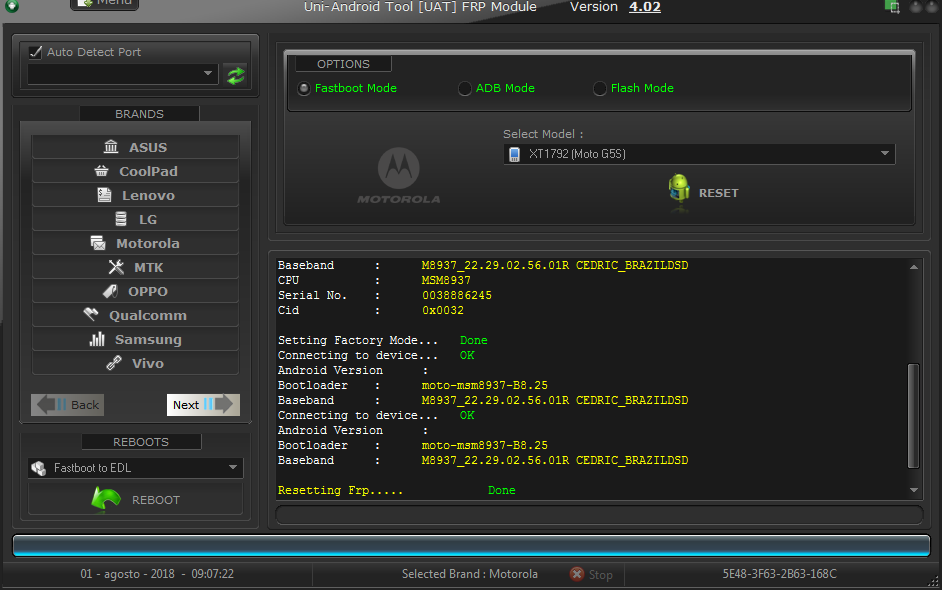Open the Menu button at top
This screenshot has width=942, height=590.
tap(105, 4)
